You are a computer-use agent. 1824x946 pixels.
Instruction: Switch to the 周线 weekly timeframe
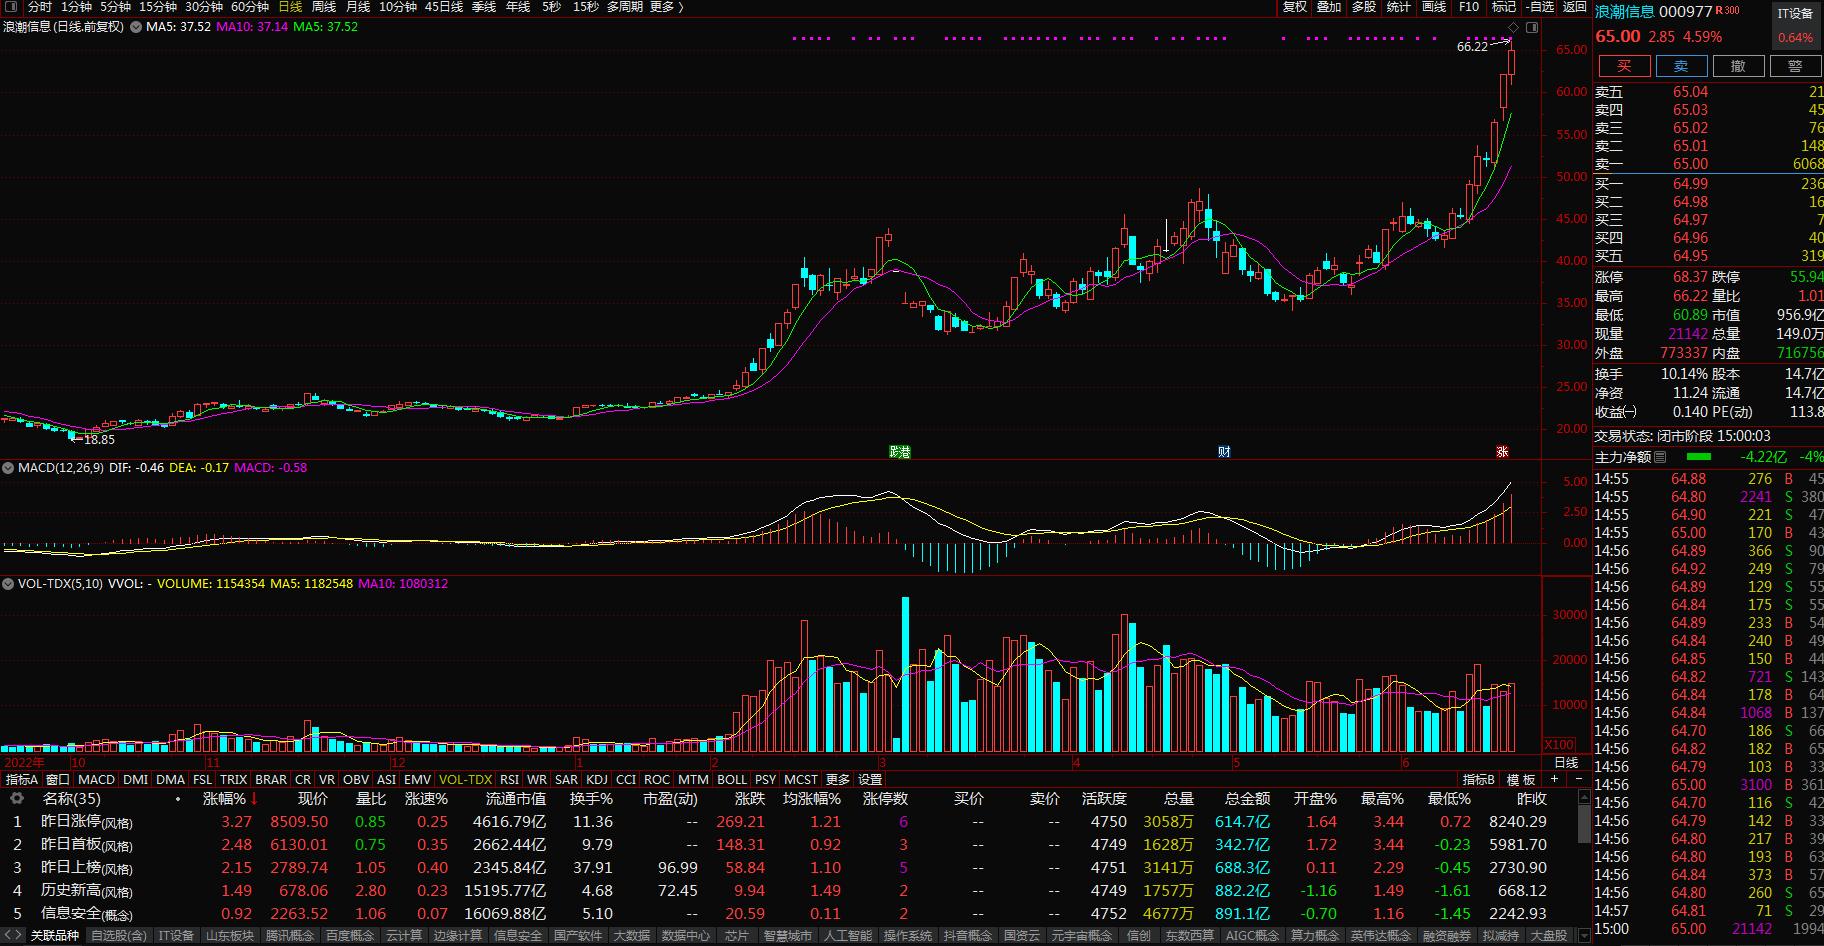coord(324,7)
